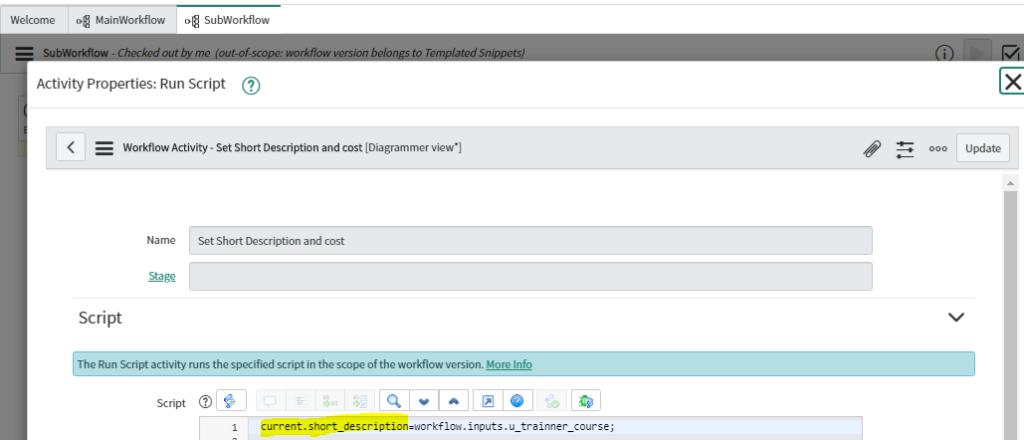Click line 1 of the script code
Viewport: 1024px width, 440px height.
[438, 427]
